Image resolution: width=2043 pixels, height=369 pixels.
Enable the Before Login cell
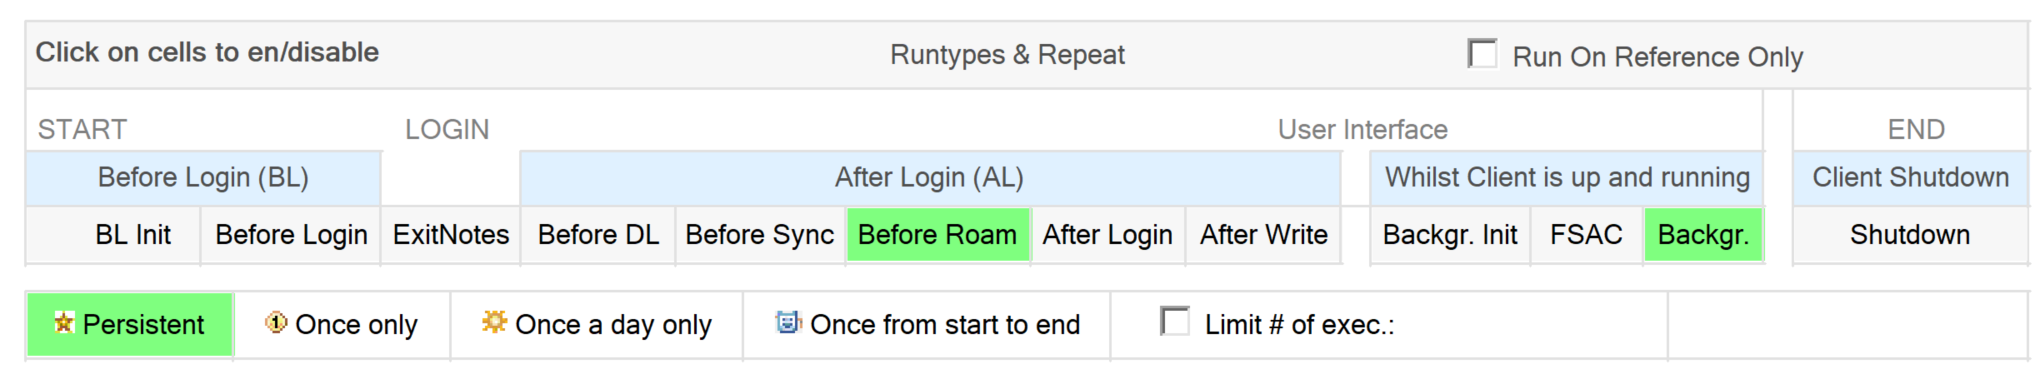[x=291, y=235]
